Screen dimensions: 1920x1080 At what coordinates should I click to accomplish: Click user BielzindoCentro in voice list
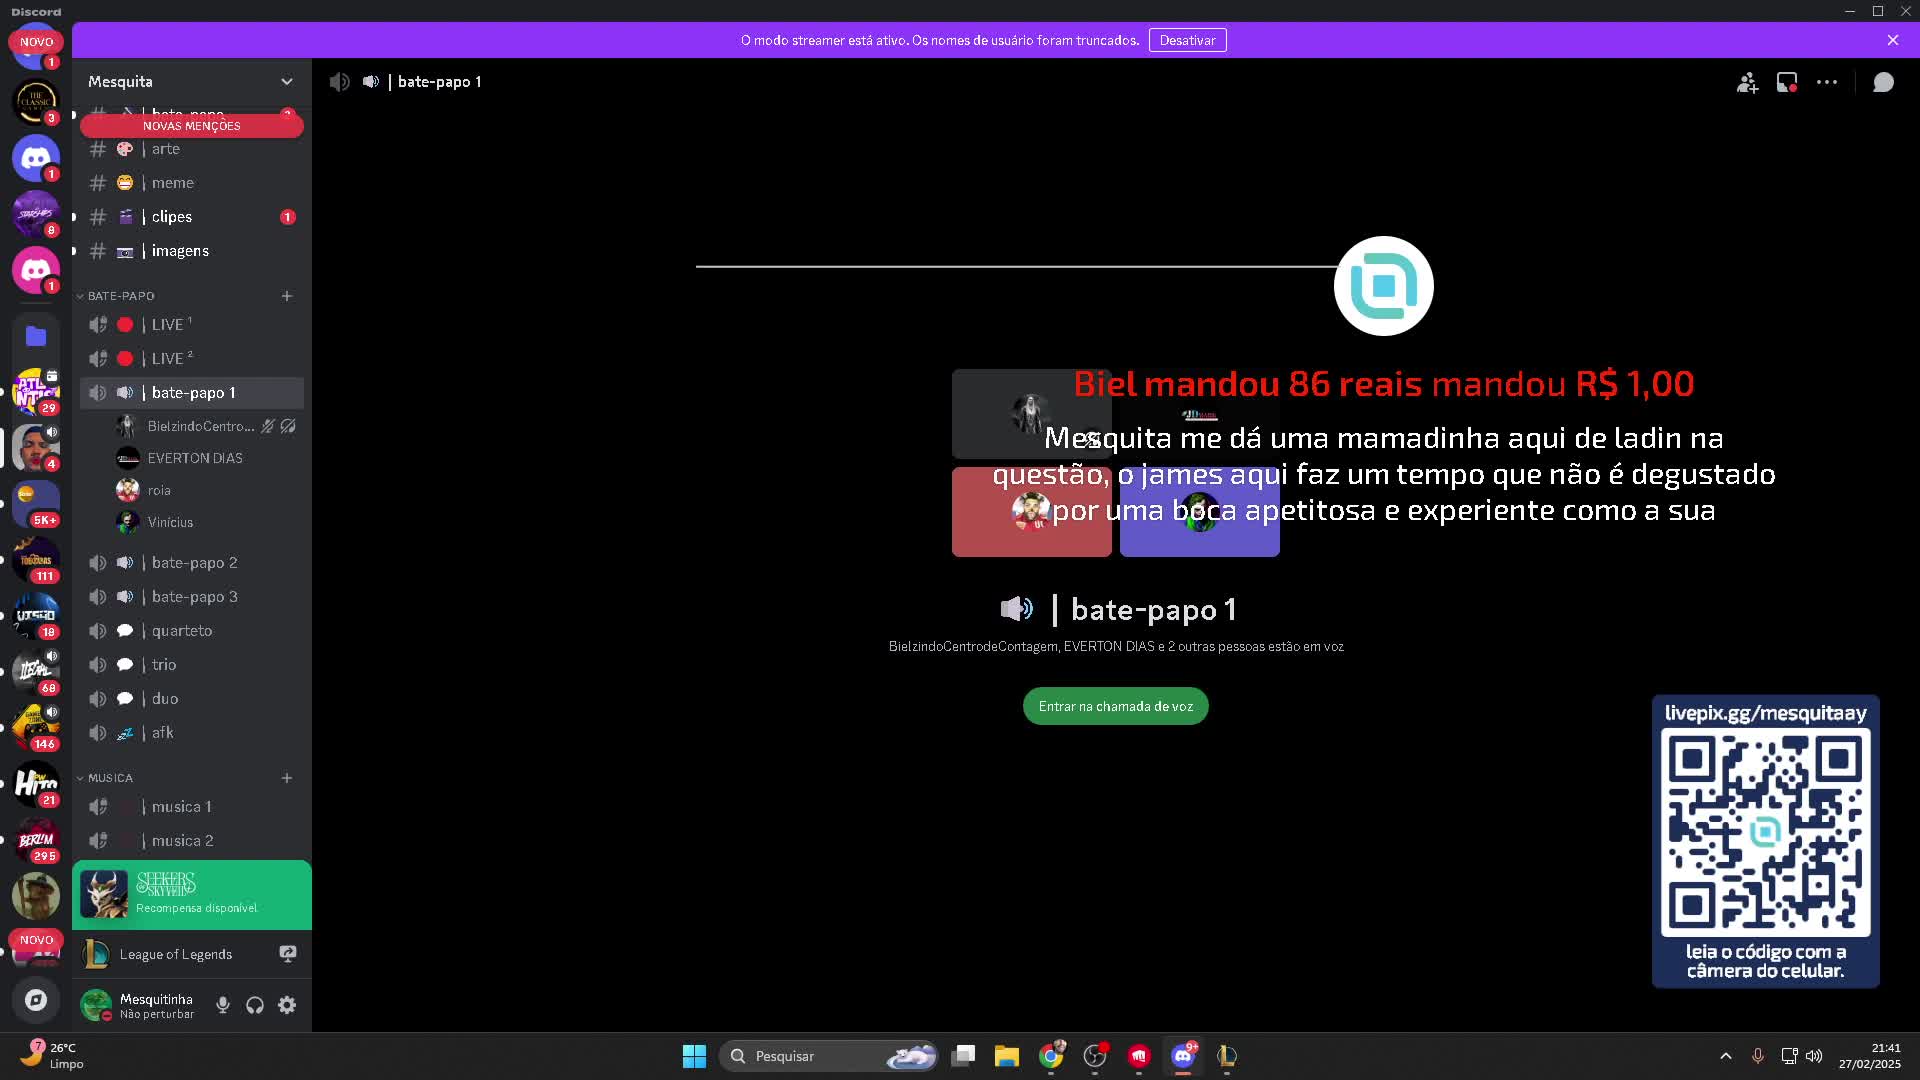207,426
